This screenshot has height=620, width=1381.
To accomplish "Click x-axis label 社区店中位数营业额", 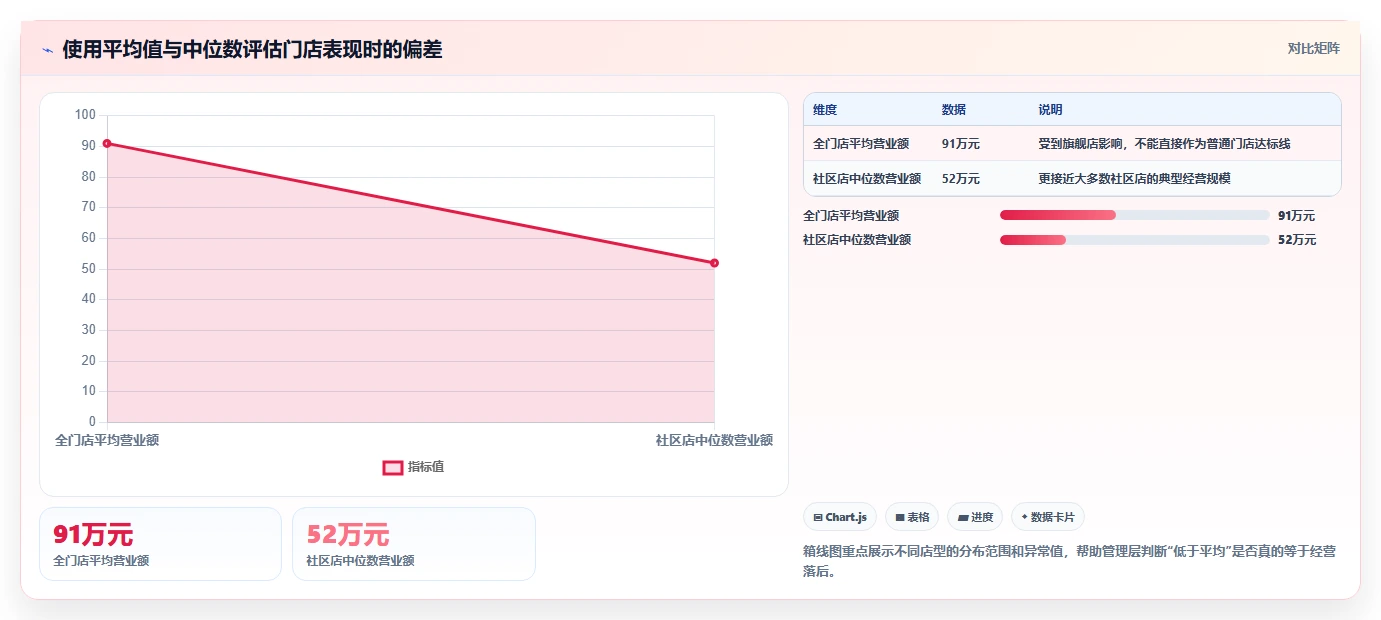I will coord(714,440).
